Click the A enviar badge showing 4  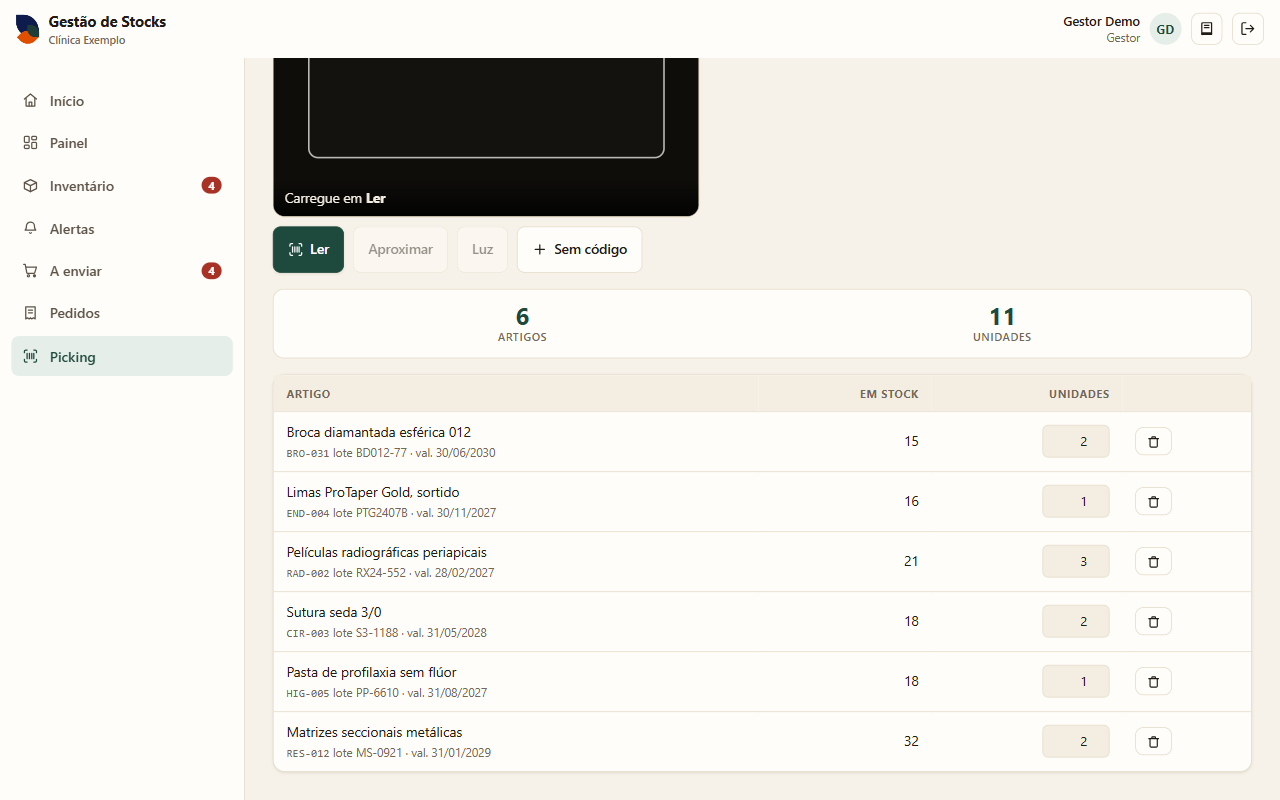coord(211,271)
